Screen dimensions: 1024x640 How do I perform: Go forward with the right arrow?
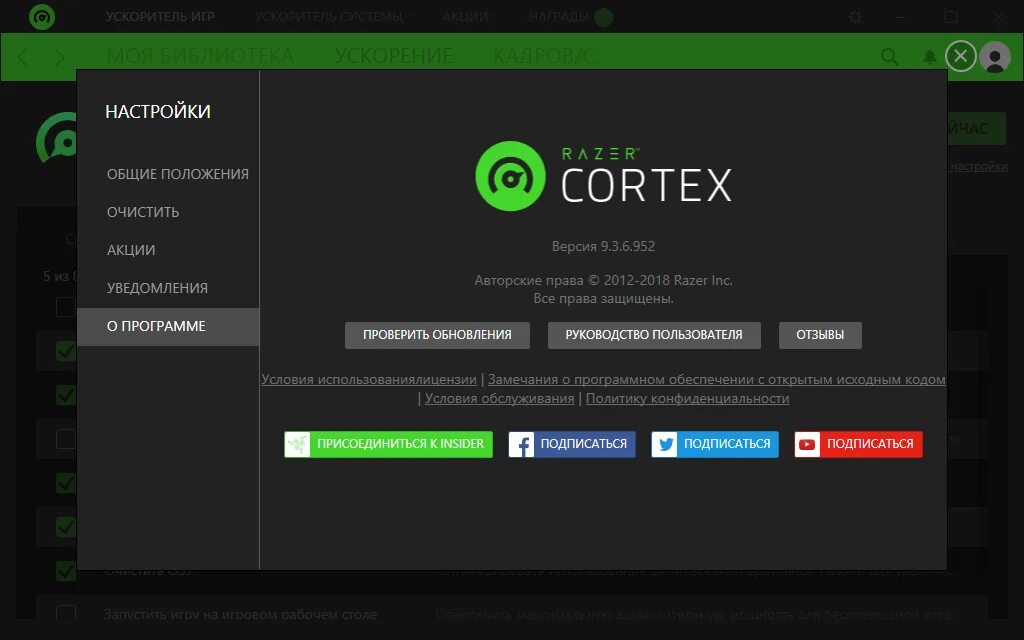click(60, 57)
